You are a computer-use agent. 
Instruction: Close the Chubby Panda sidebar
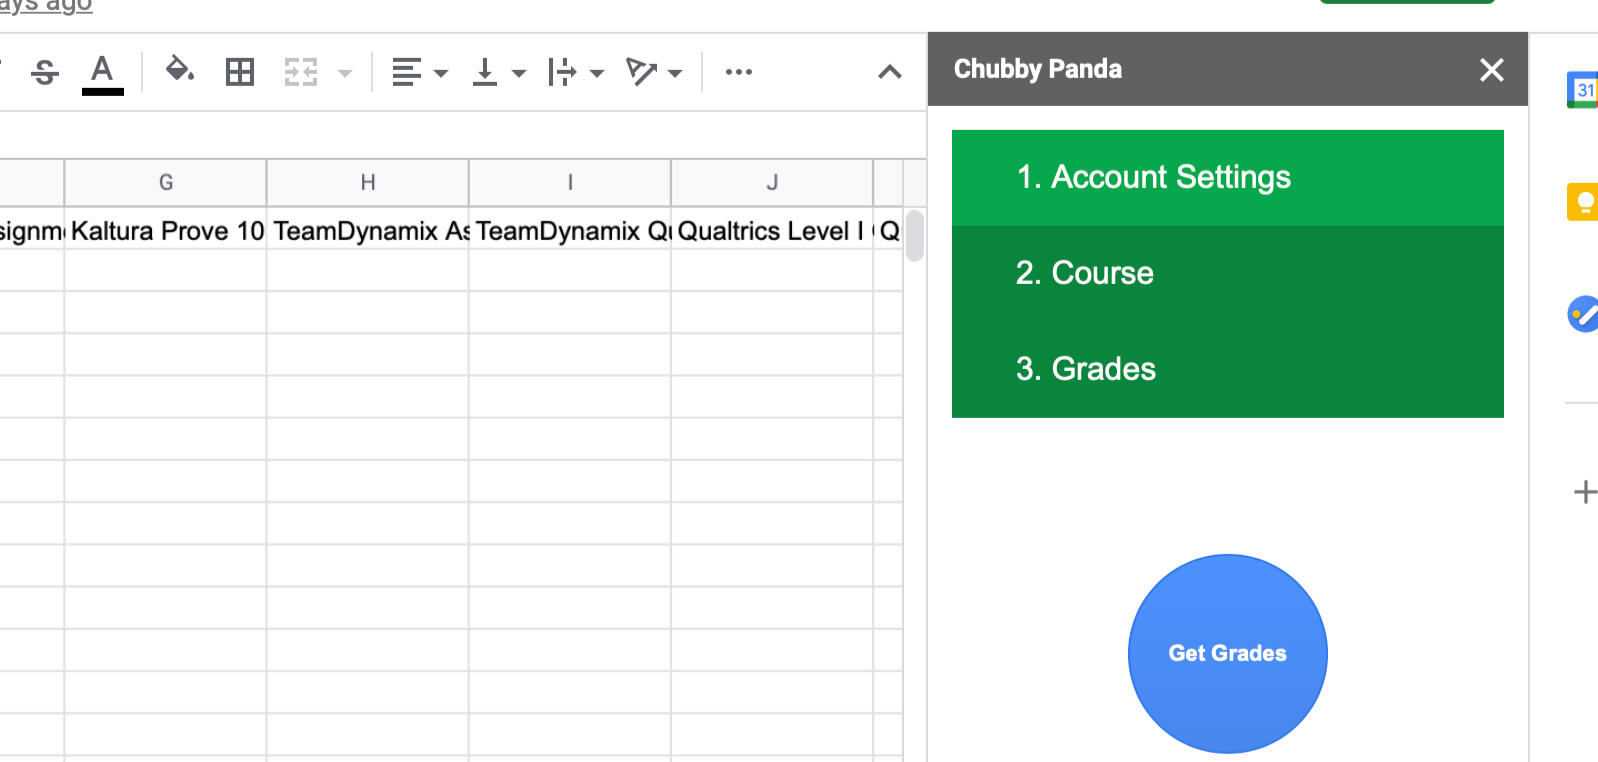point(1491,70)
